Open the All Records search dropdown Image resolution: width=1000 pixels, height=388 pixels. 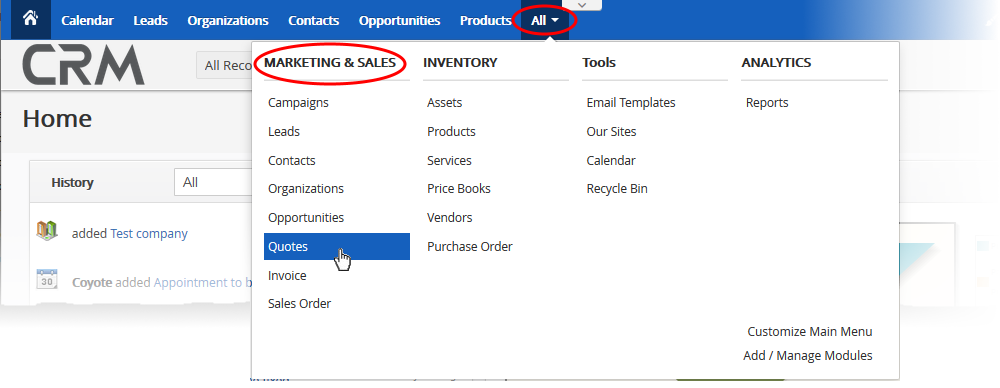[x=224, y=65]
